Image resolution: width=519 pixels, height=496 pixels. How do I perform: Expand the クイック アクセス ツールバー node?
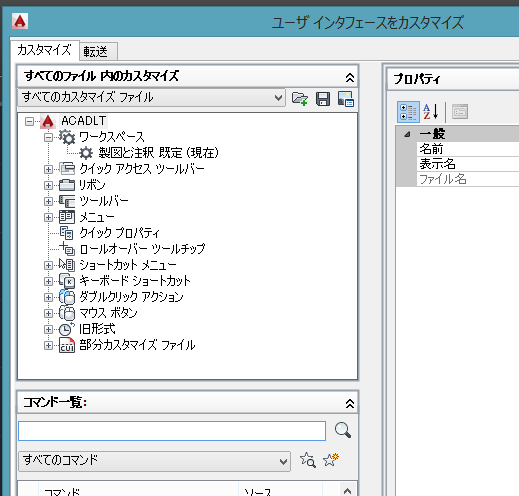[48, 169]
